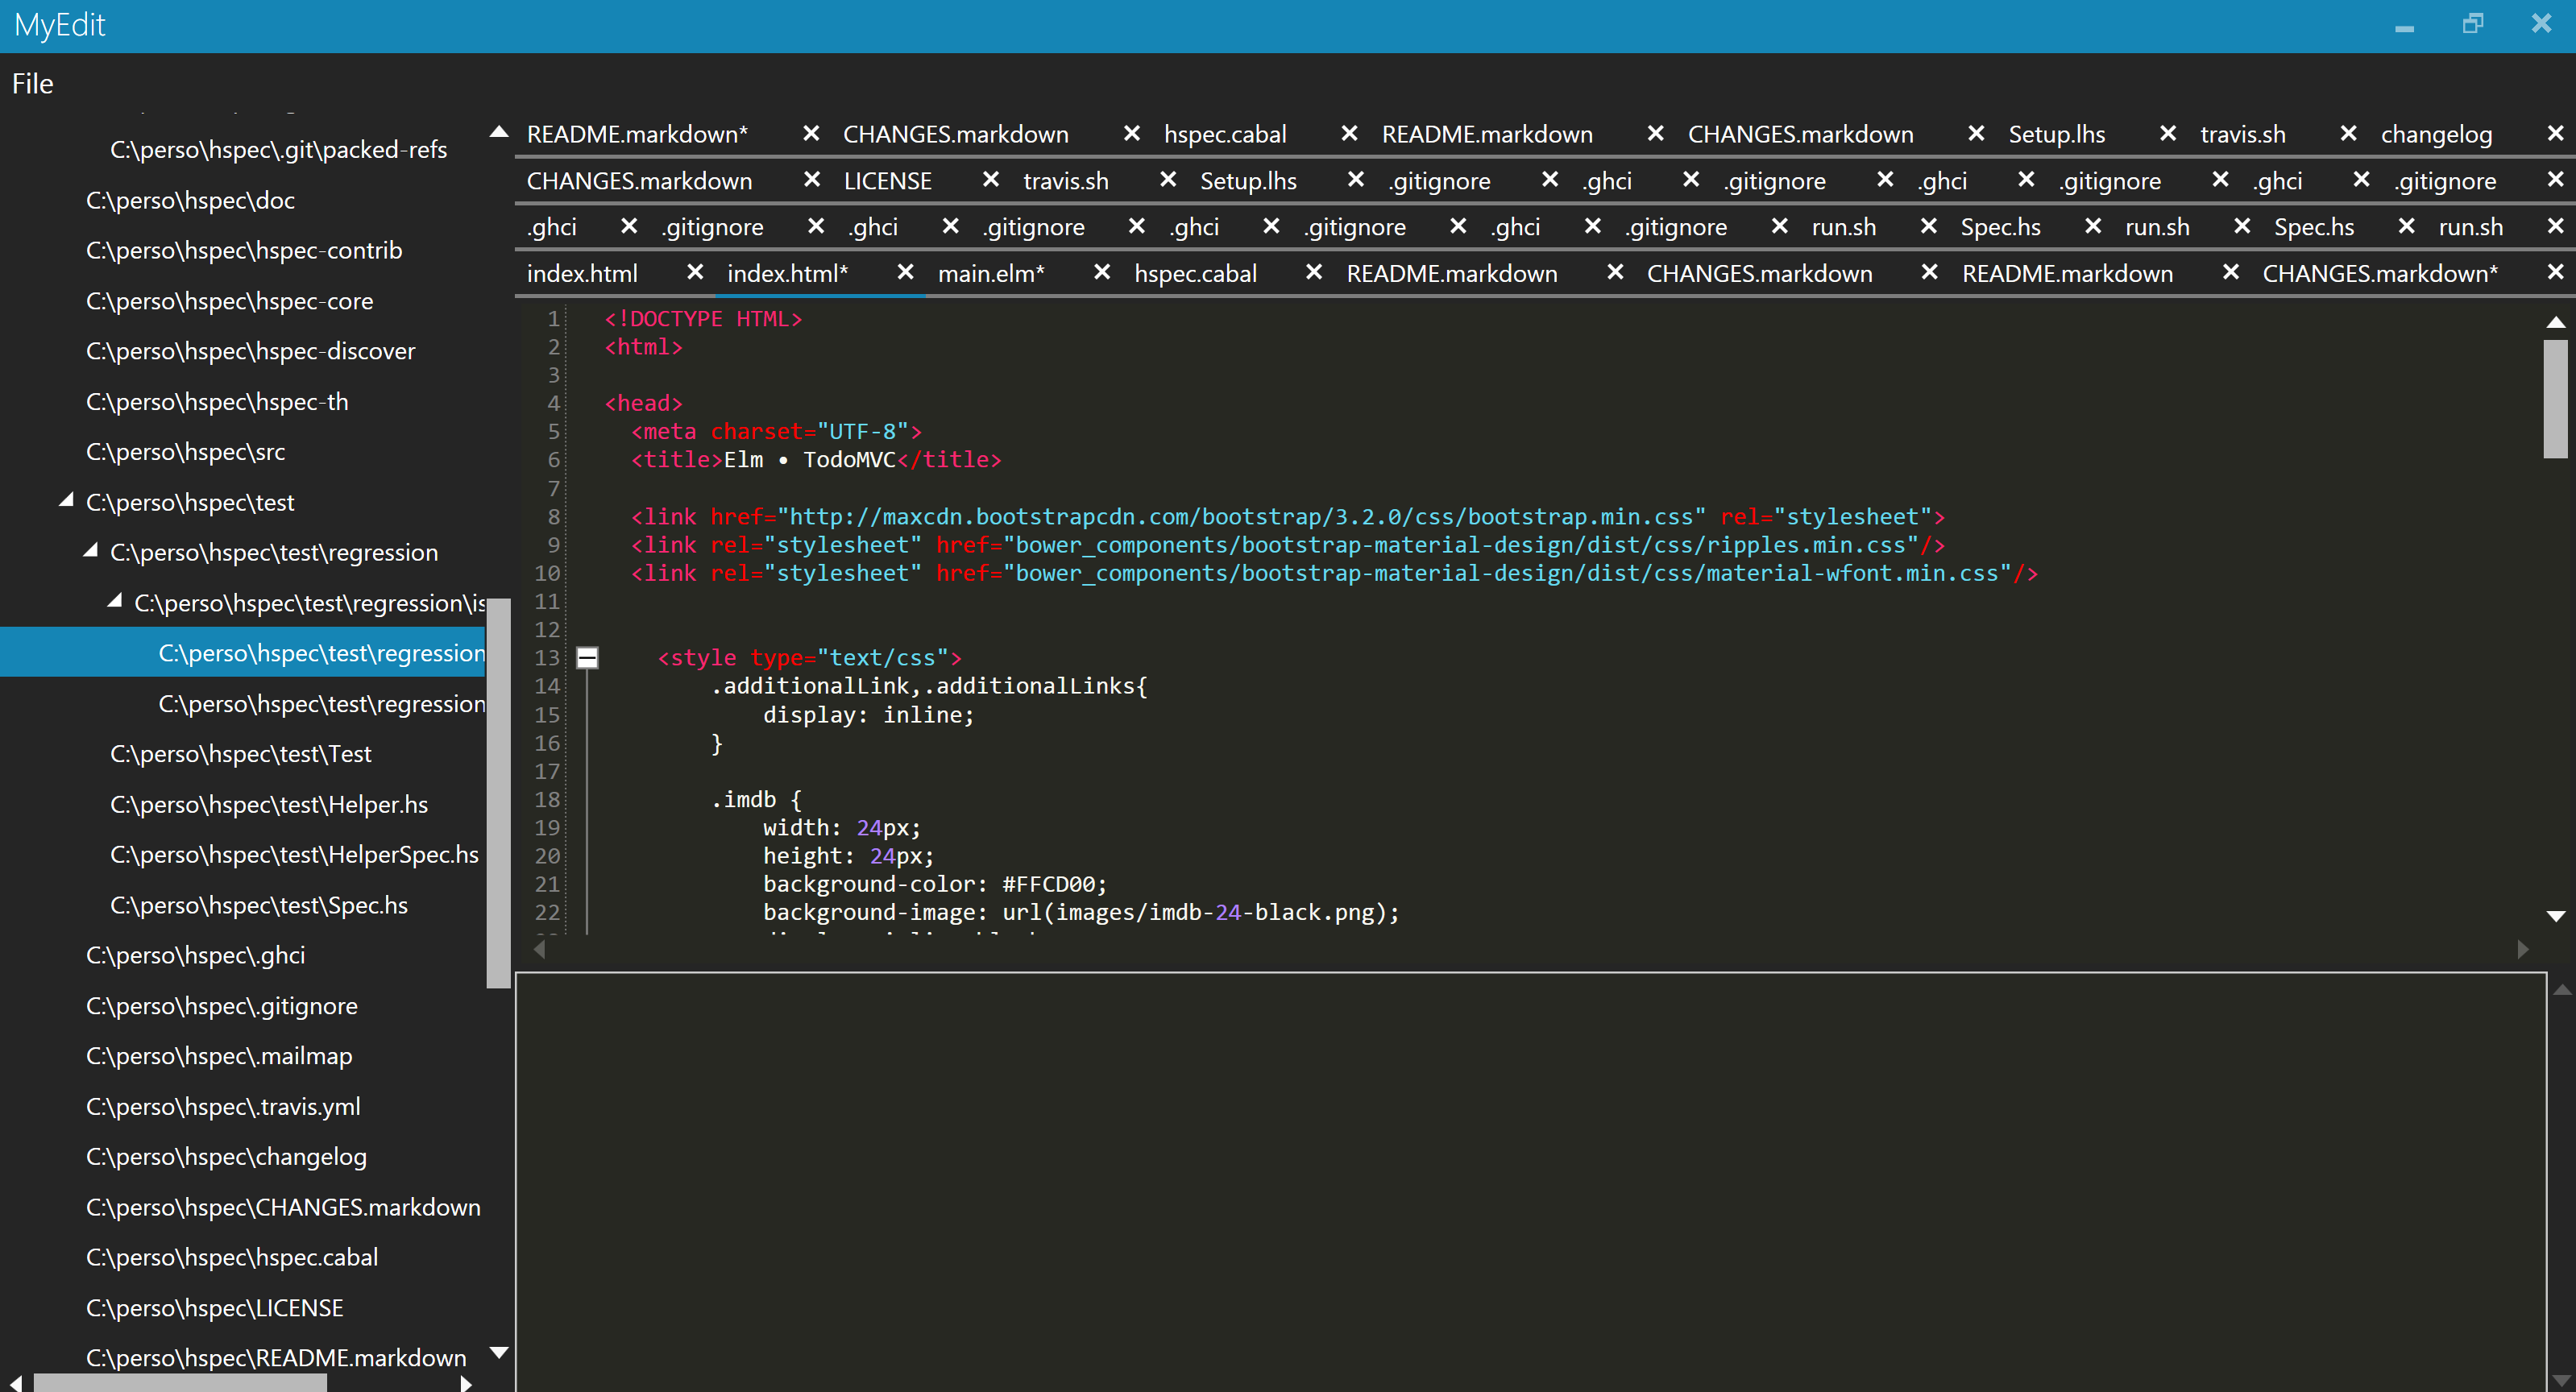
Task: Close the LICENSE tab with its X icon
Action: click(x=990, y=179)
